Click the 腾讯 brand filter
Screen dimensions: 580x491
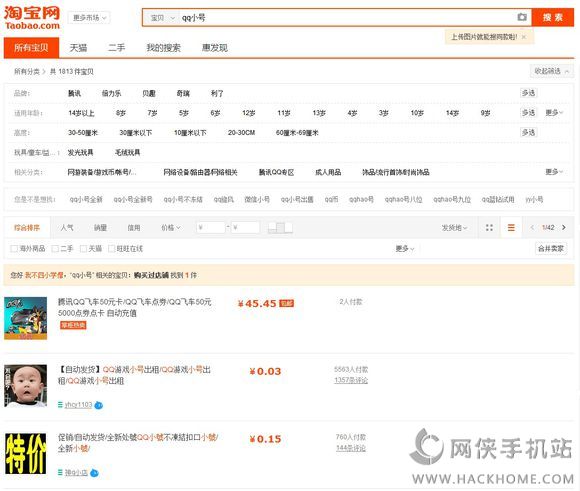pyautogui.click(x=74, y=93)
